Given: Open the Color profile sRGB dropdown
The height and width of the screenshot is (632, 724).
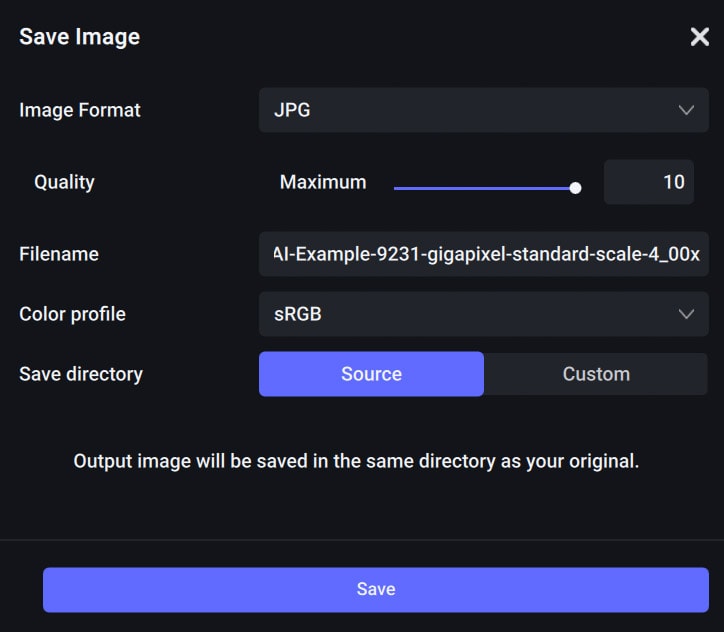Looking at the screenshot, I should tap(483, 314).
